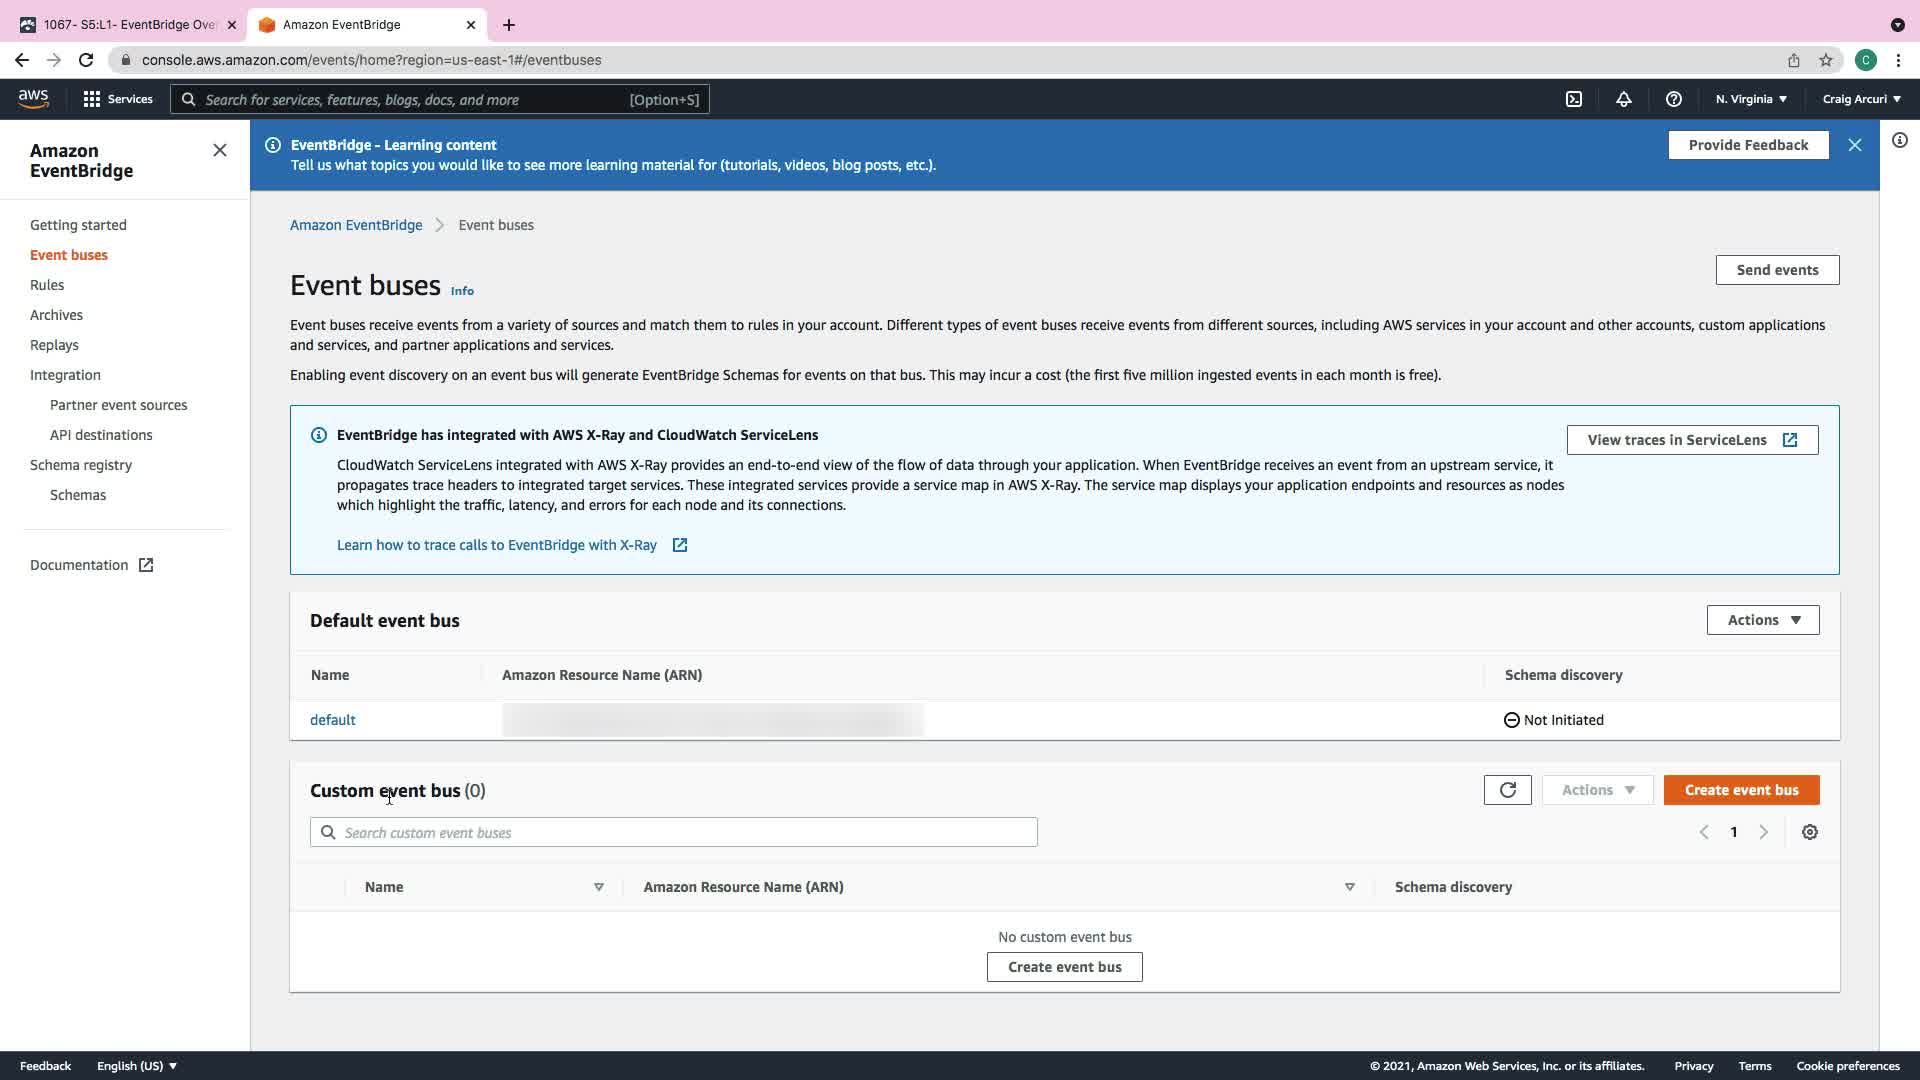
Task: Bookmark this page with star icon
Action: click(1826, 60)
